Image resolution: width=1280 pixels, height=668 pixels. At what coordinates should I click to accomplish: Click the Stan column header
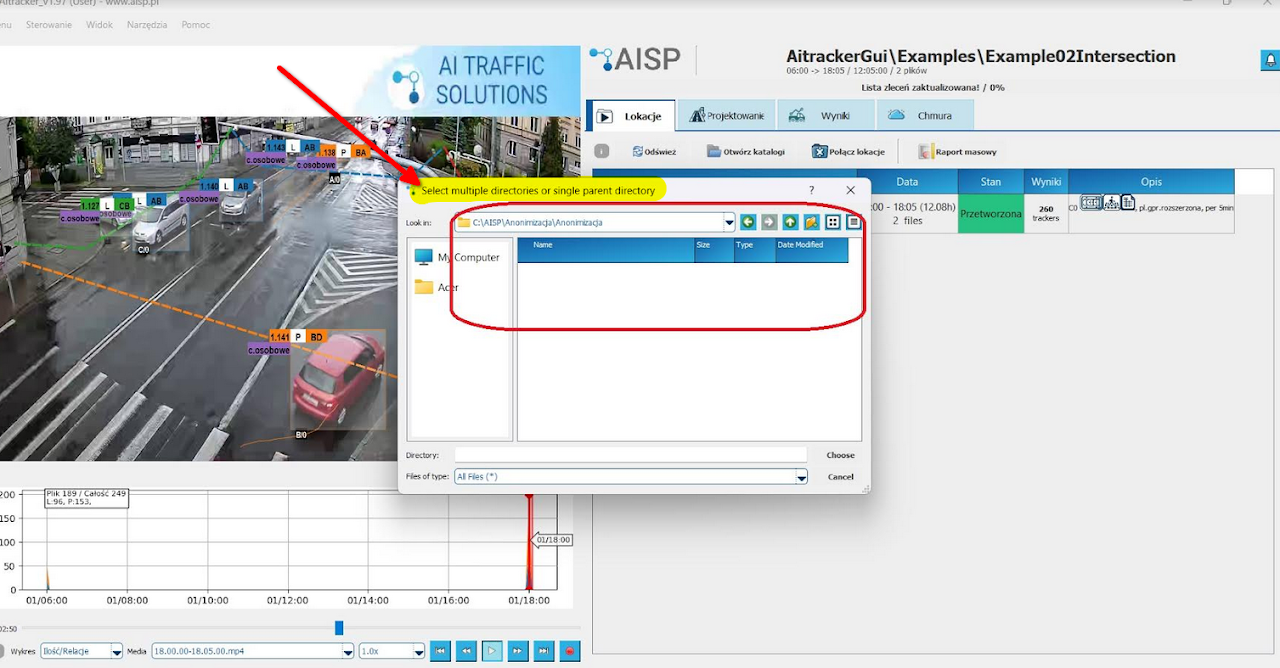coord(991,182)
